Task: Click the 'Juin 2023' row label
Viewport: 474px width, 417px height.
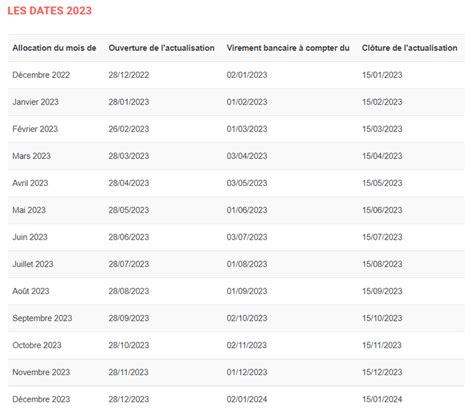Action: pos(30,237)
